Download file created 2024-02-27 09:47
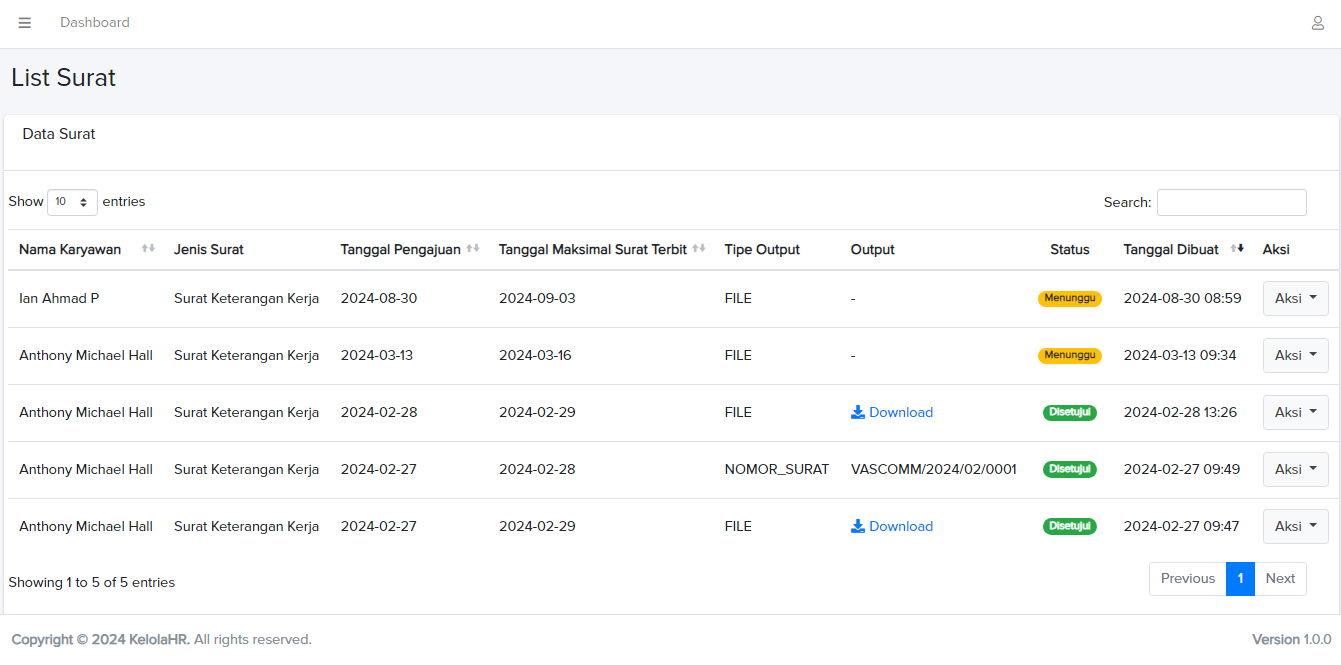The image size is (1341, 665). click(892, 526)
